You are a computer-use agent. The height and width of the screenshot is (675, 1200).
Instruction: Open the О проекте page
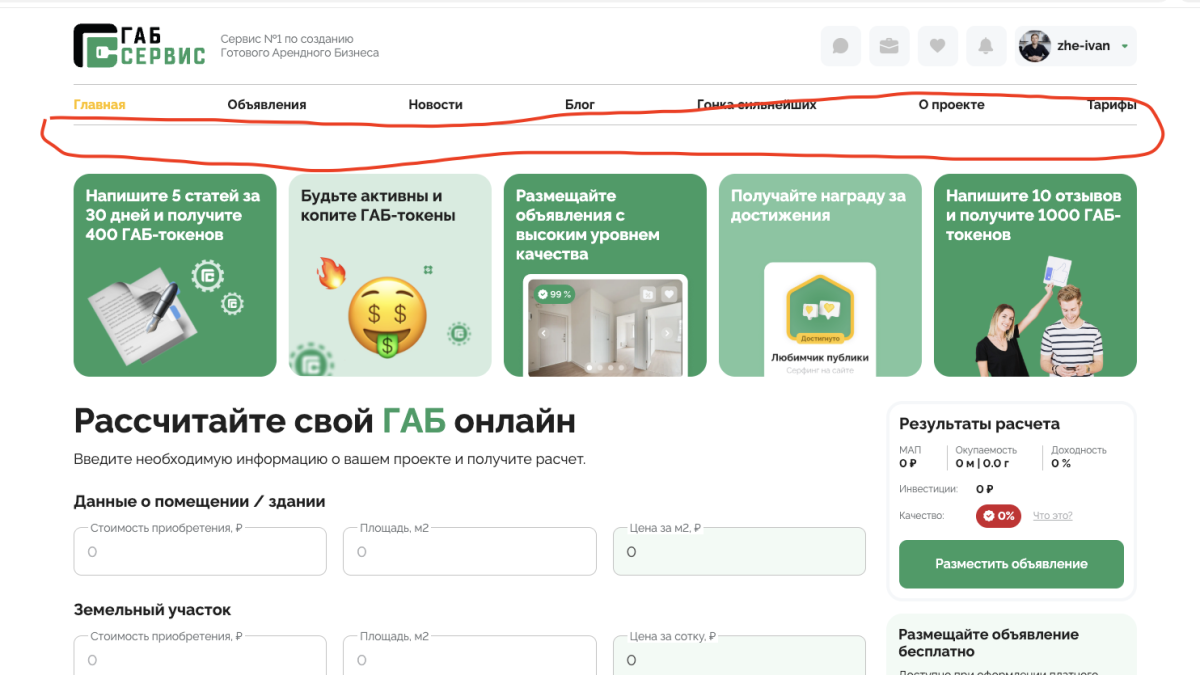click(951, 105)
